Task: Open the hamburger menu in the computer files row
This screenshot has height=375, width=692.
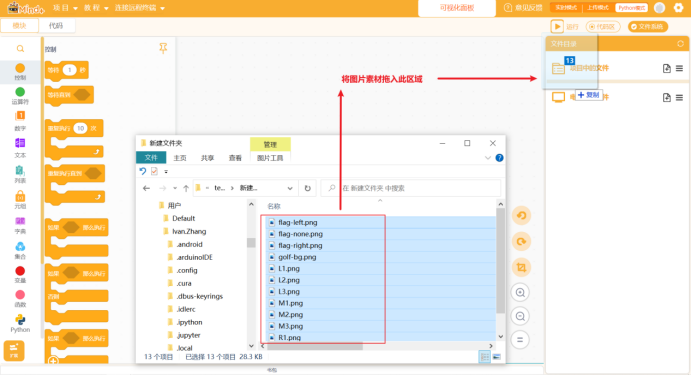Action: (x=680, y=98)
